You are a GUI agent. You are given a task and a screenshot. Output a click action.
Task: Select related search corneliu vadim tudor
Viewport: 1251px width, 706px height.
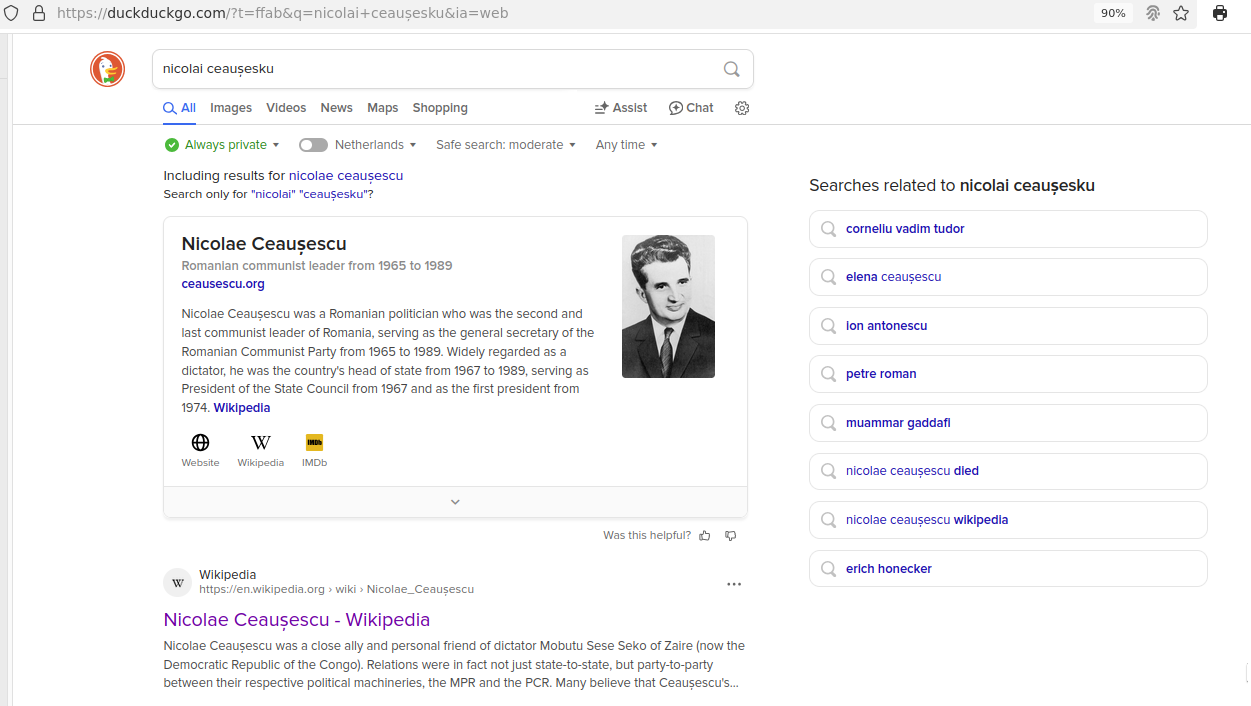pos(1008,229)
